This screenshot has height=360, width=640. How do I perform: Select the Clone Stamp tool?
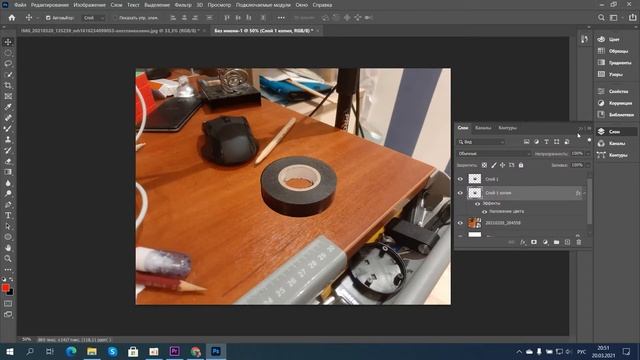point(8,140)
